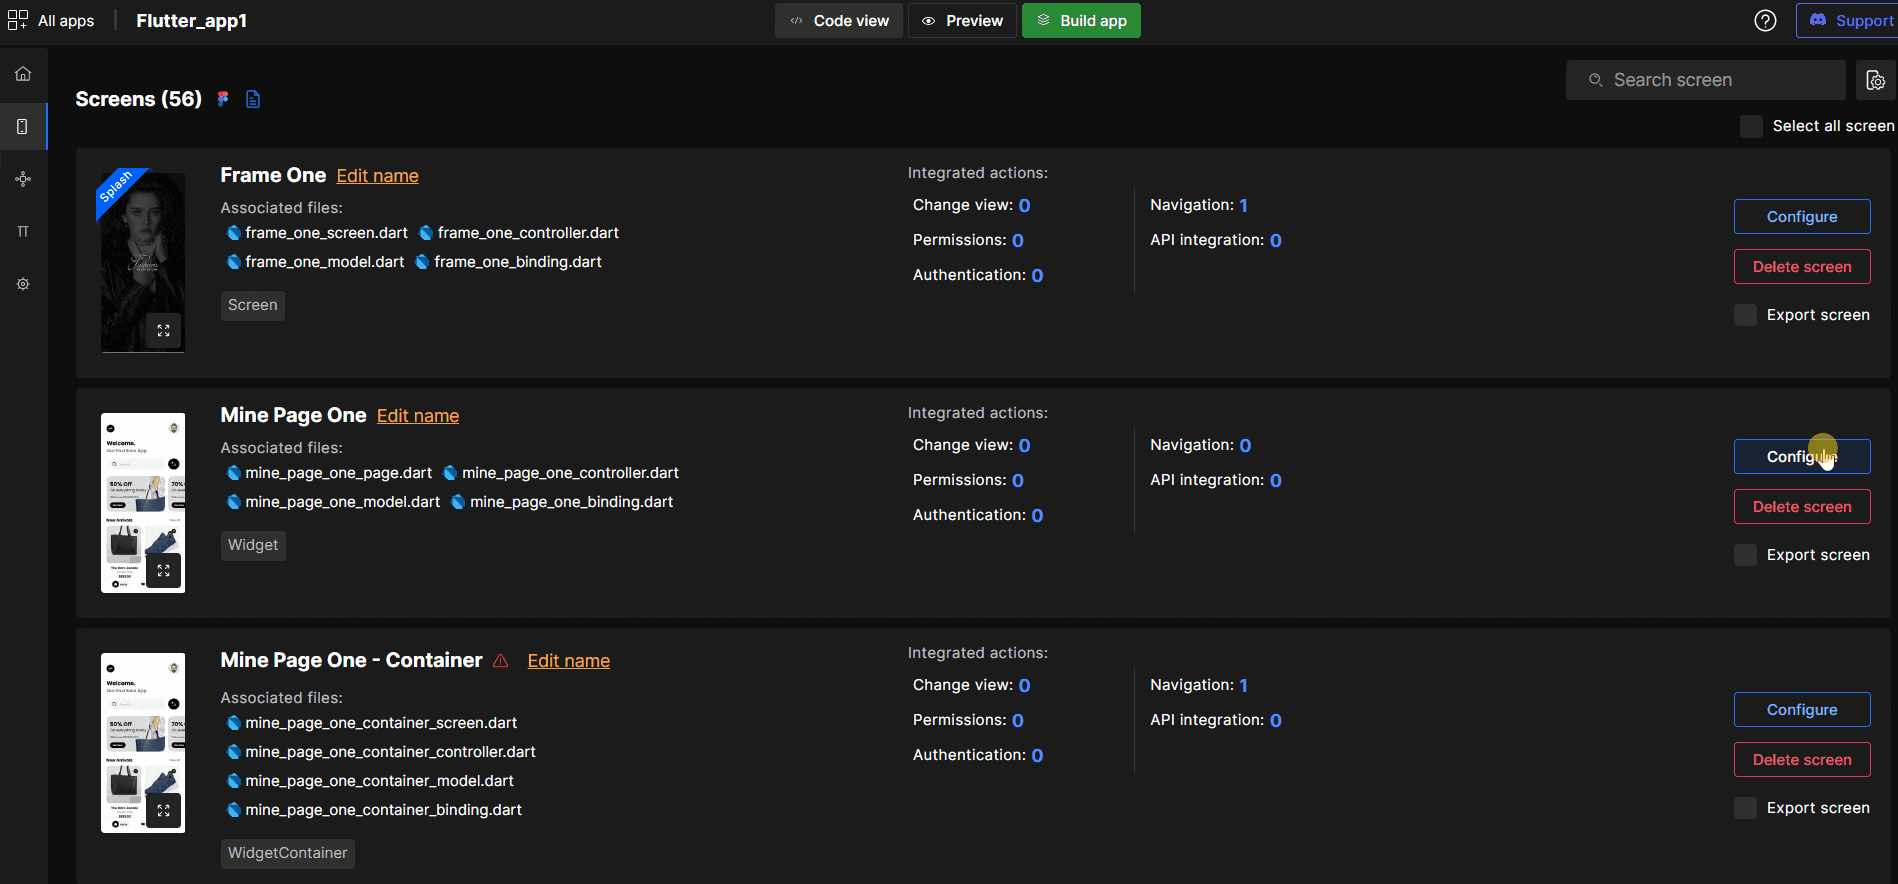Enable the Select all screen checkbox

[1751, 126]
